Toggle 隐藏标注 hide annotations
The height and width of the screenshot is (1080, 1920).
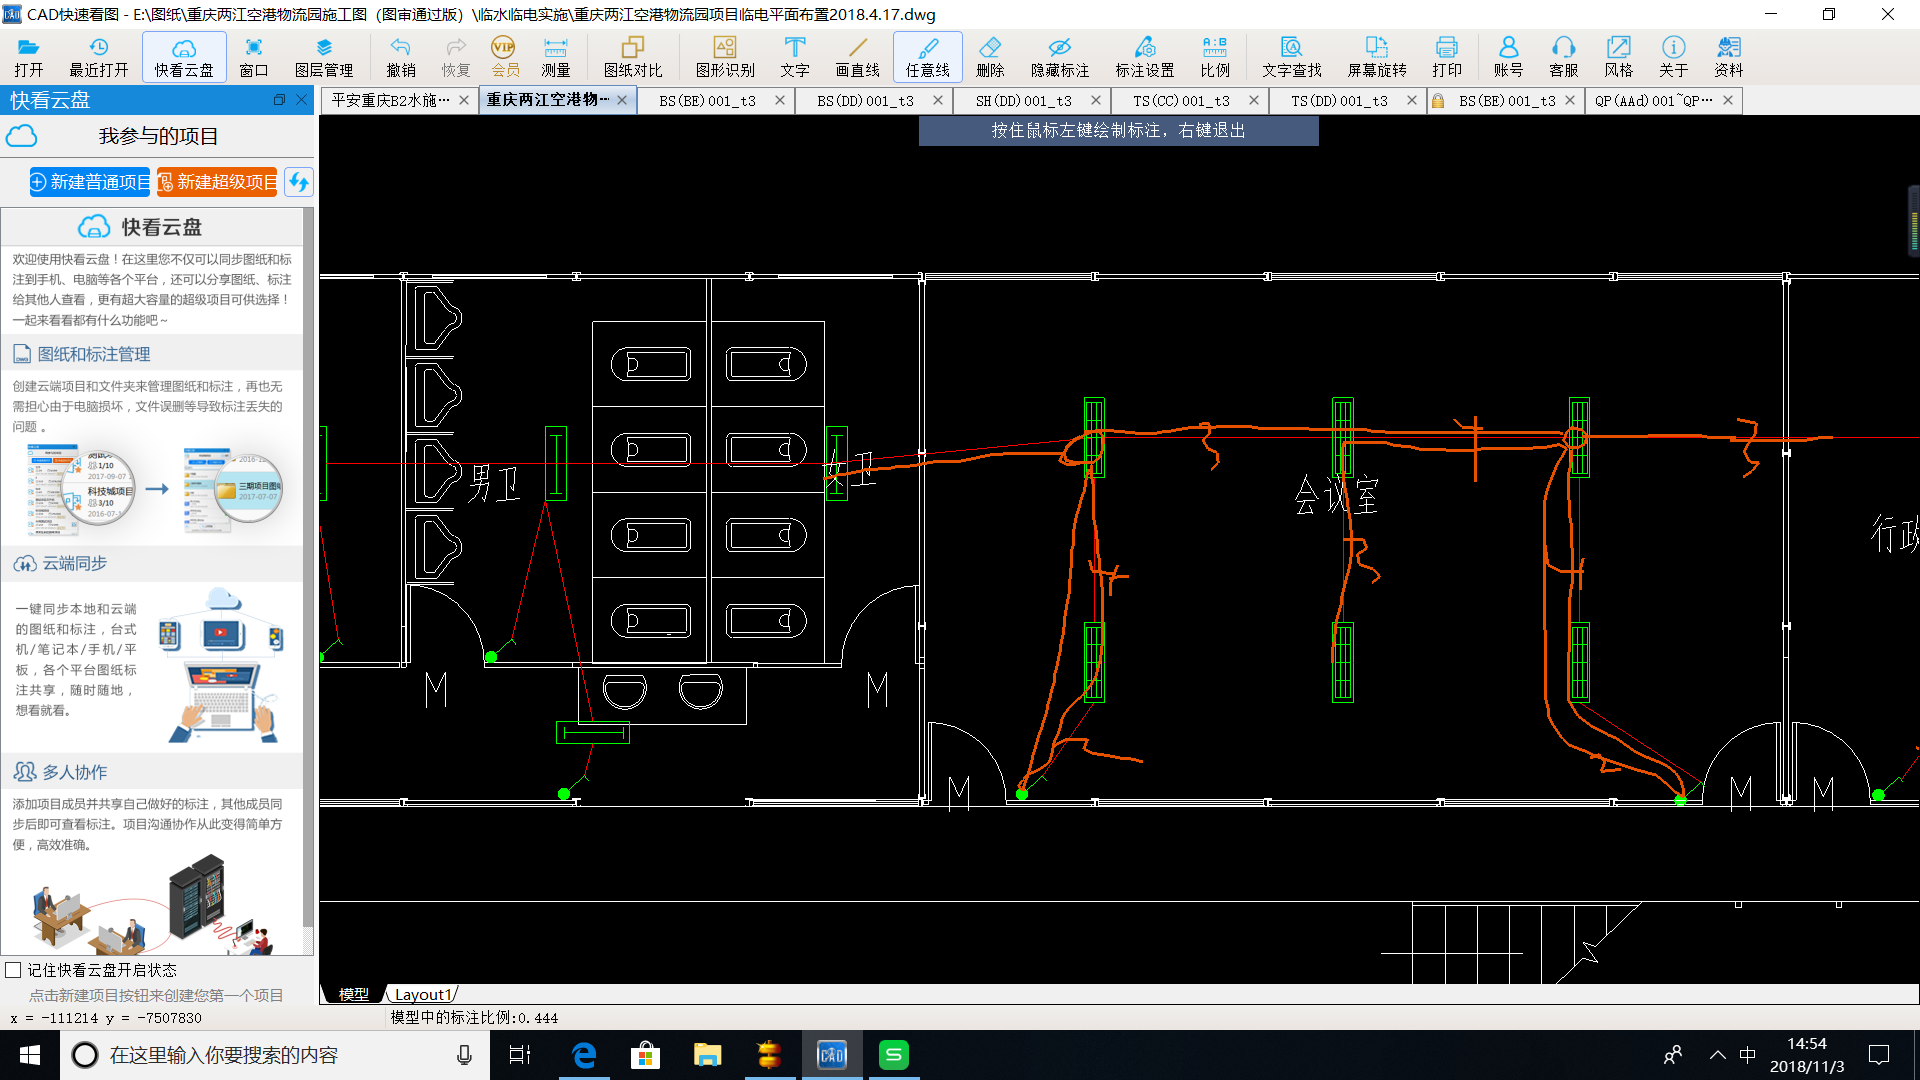[x=1060, y=57]
